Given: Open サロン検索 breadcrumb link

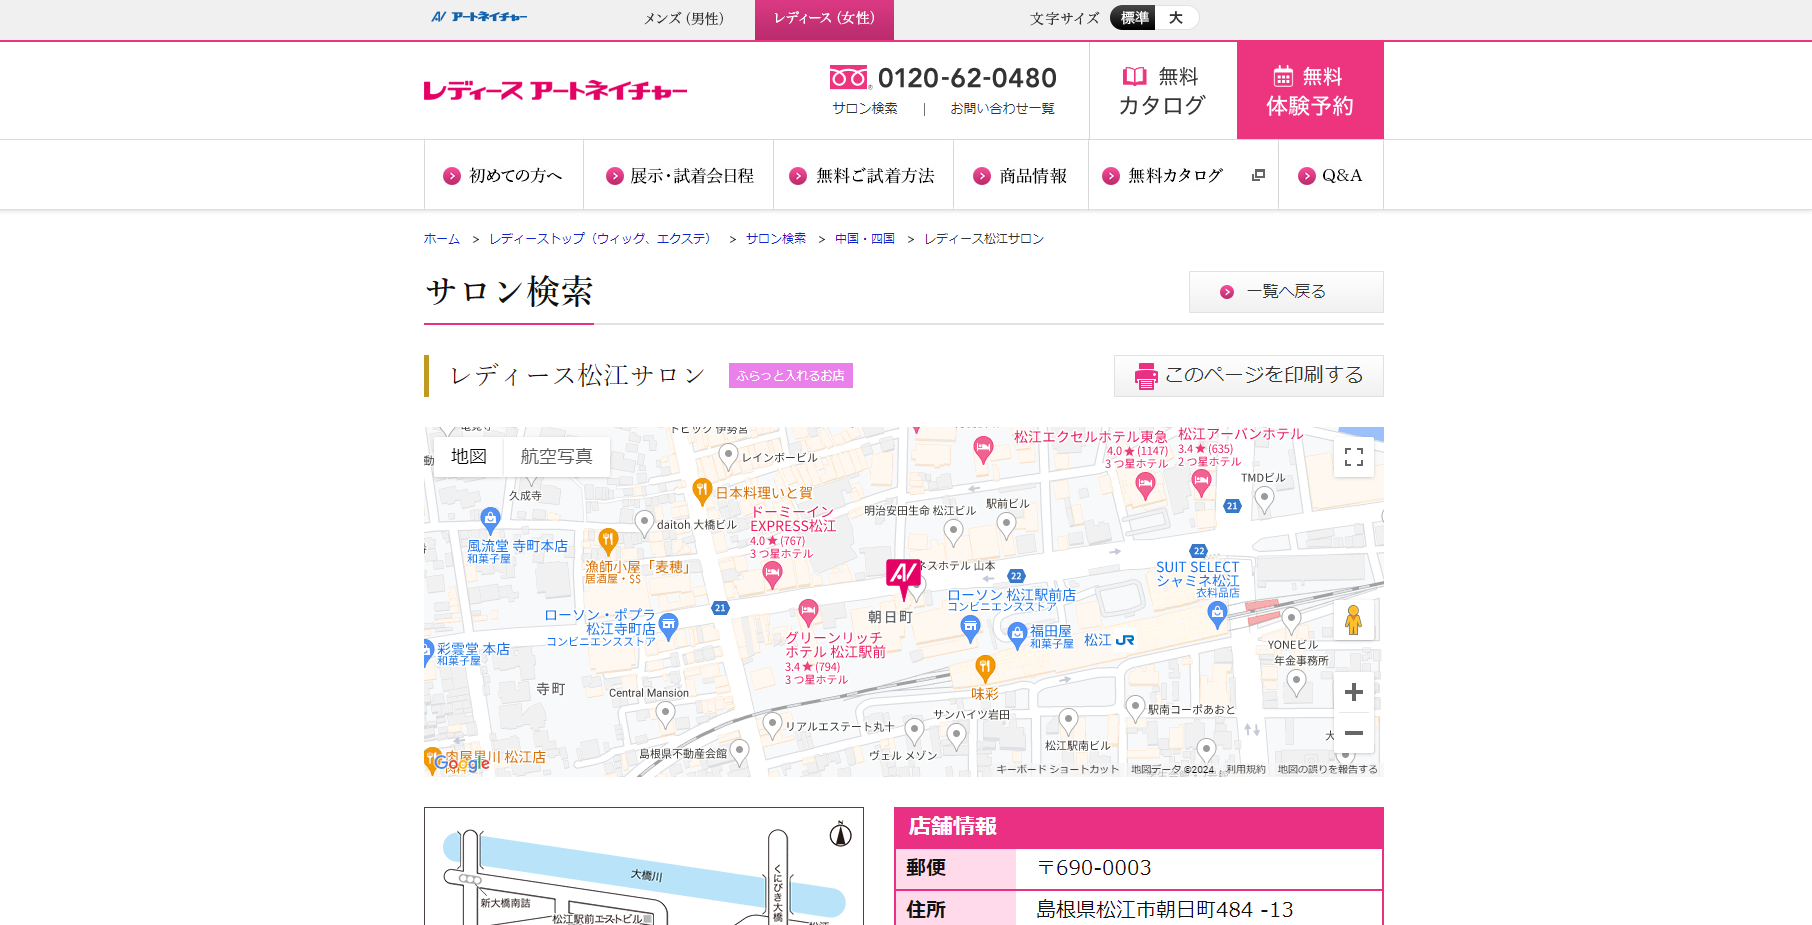Looking at the screenshot, I should pos(775,238).
